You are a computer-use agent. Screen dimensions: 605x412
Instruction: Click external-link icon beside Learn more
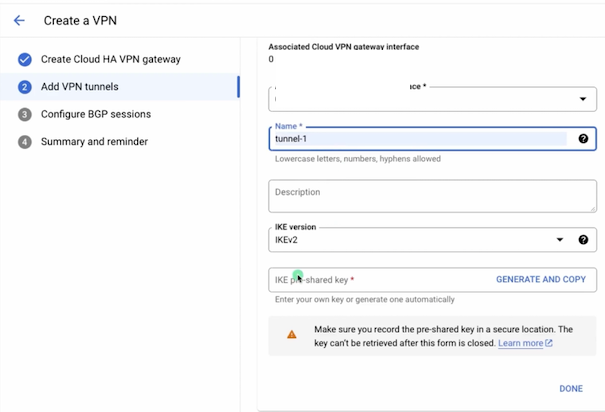pyautogui.click(x=549, y=343)
